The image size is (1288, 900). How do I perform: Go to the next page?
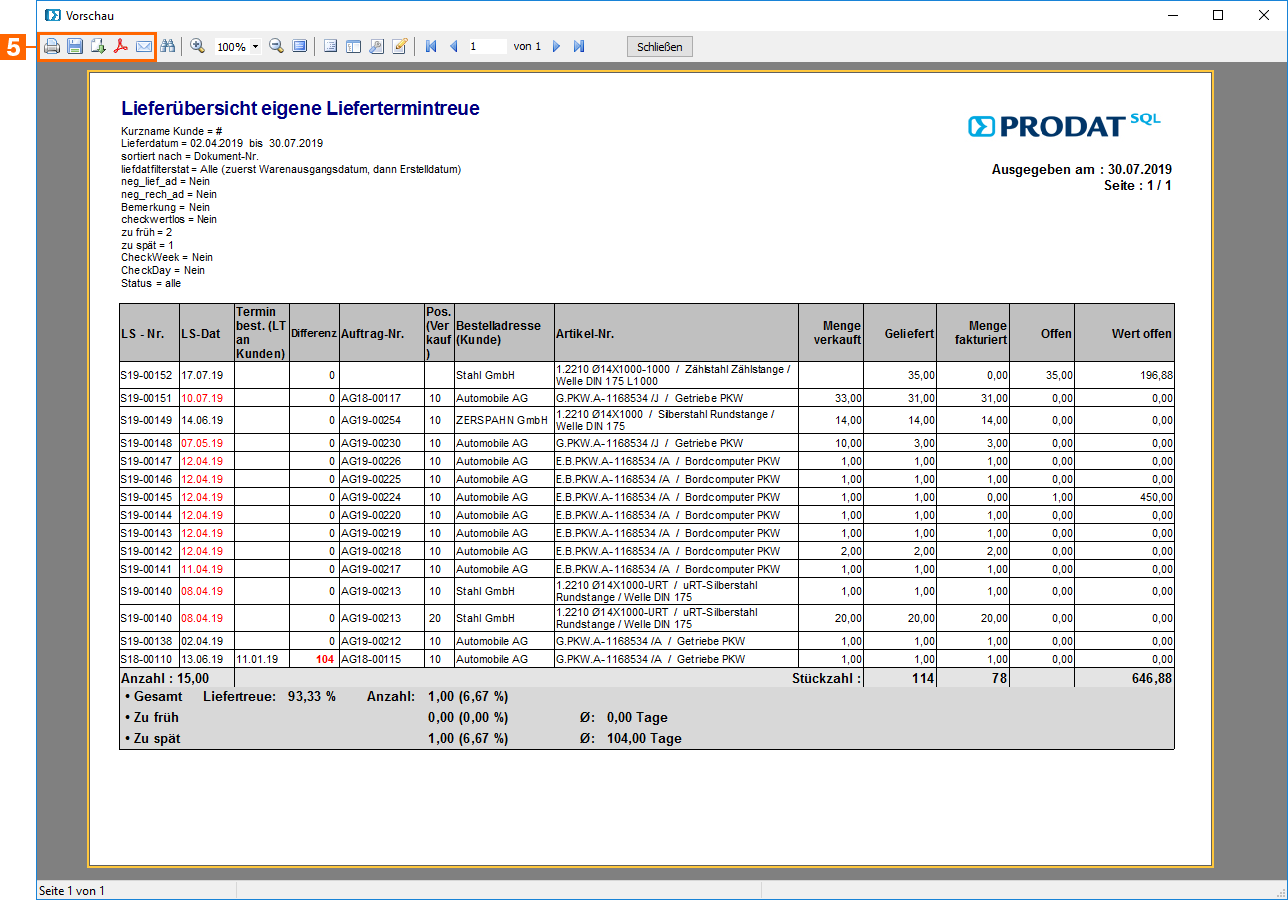pyautogui.click(x=556, y=46)
